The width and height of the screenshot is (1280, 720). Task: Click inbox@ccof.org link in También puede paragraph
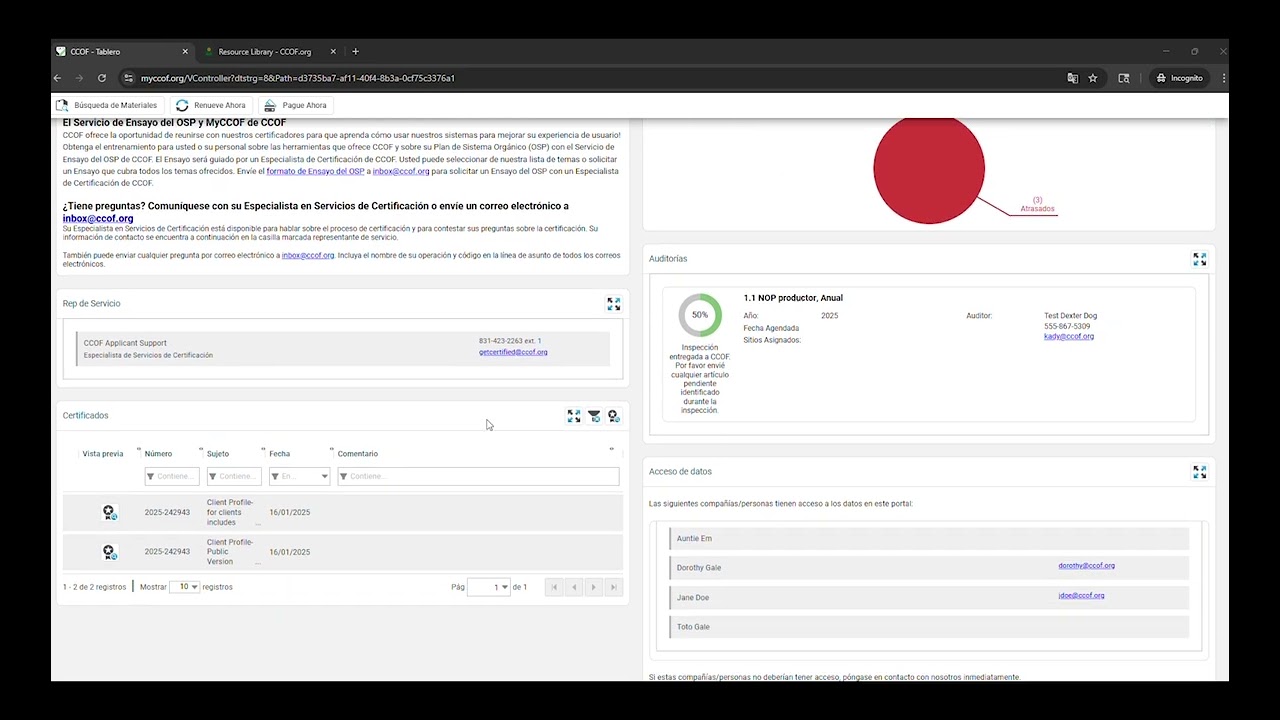tap(308, 255)
